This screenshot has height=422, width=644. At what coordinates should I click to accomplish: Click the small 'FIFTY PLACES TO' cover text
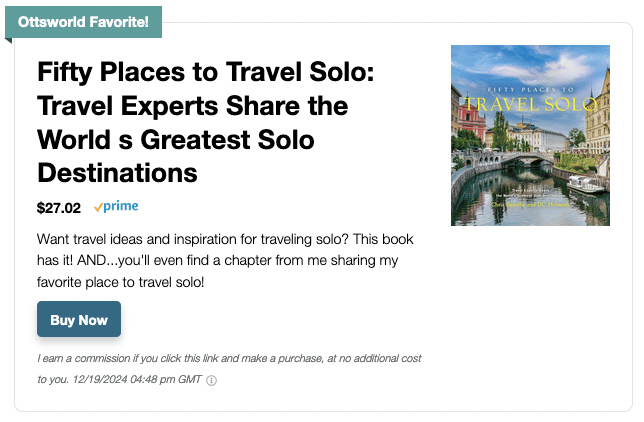(530, 90)
